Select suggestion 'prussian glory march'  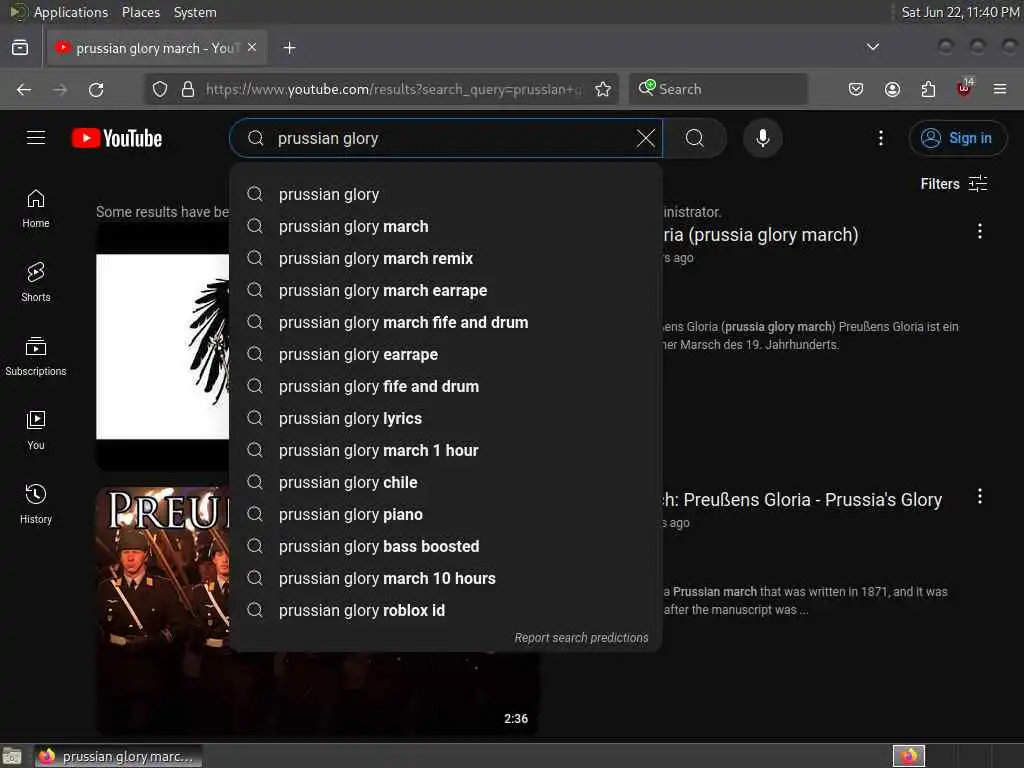point(446,226)
